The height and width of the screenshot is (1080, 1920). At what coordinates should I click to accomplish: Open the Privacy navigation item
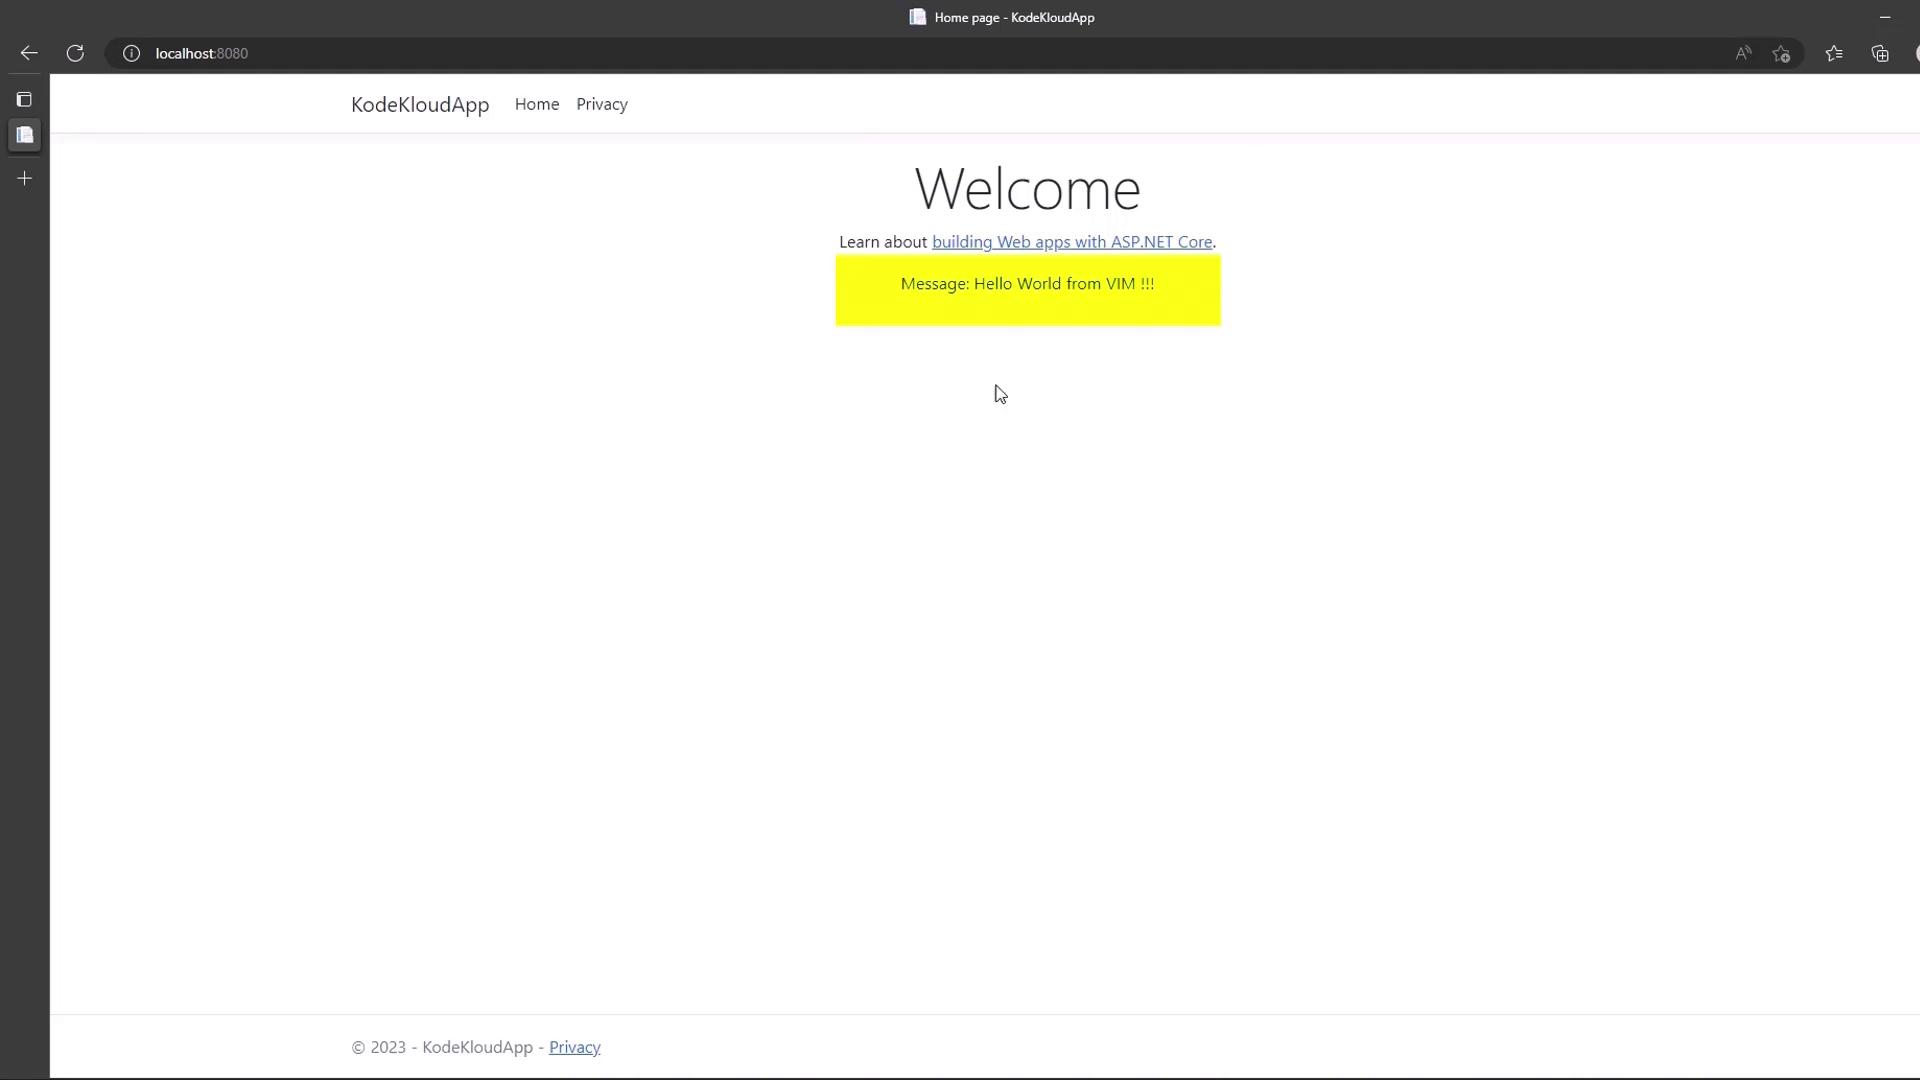pyautogui.click(x=602, y=104)
